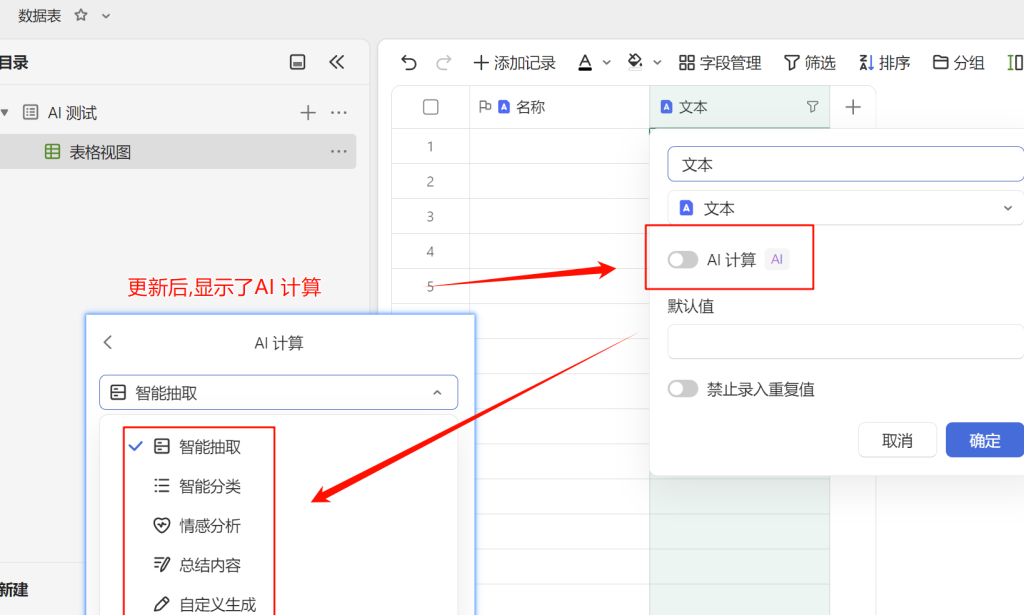Choose 自定义生成 option in the list
This screenshot has width=1024, height=615.
(217, 605)
